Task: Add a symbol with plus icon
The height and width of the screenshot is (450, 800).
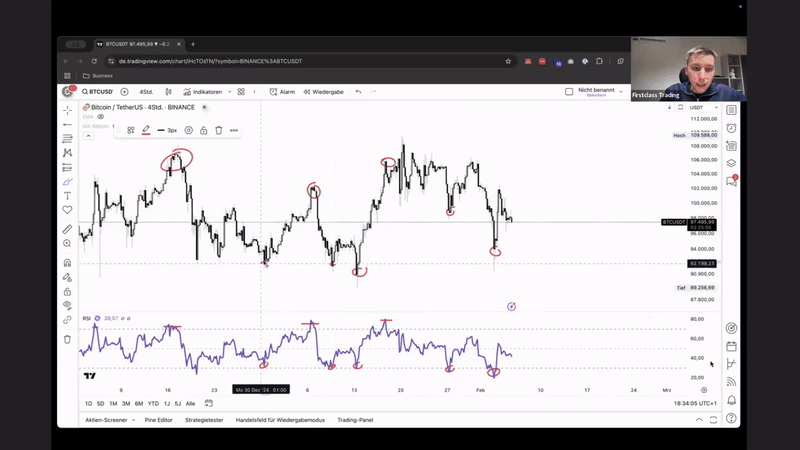Action: pyautogui.click(x=124, y=92)
